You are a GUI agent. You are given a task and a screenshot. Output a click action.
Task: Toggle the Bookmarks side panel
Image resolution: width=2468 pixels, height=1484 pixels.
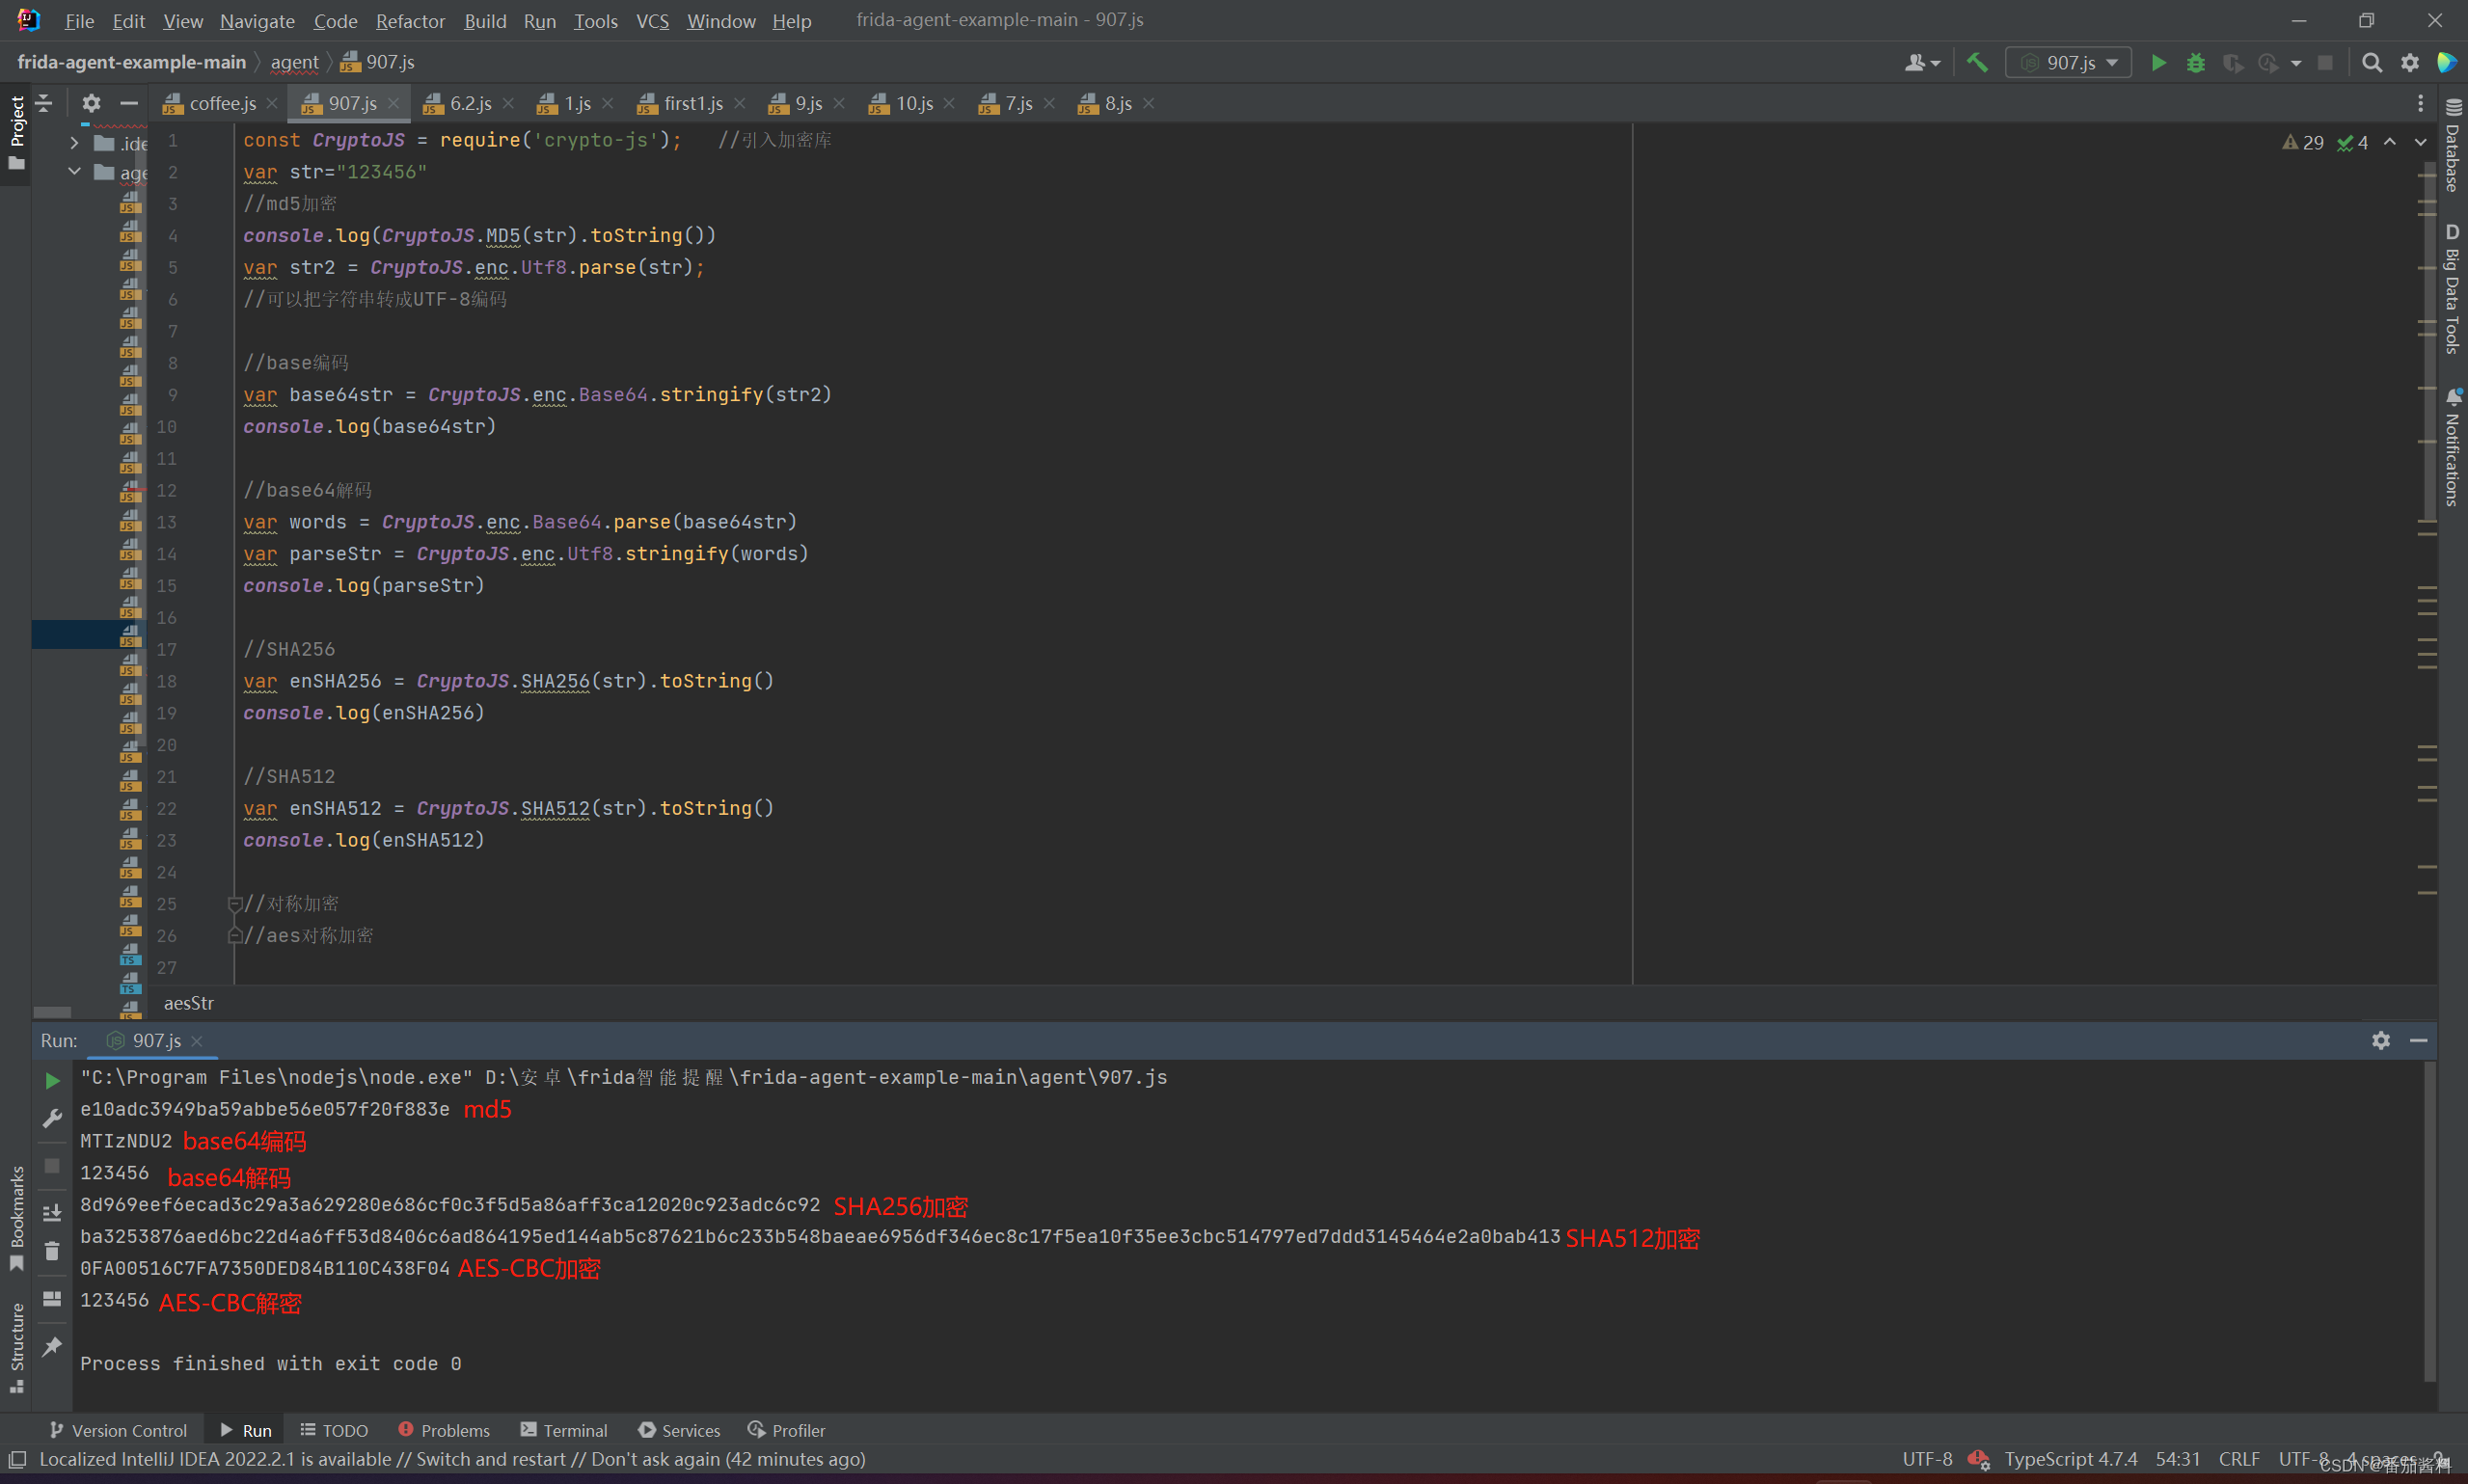click(x=16, y=1217)
